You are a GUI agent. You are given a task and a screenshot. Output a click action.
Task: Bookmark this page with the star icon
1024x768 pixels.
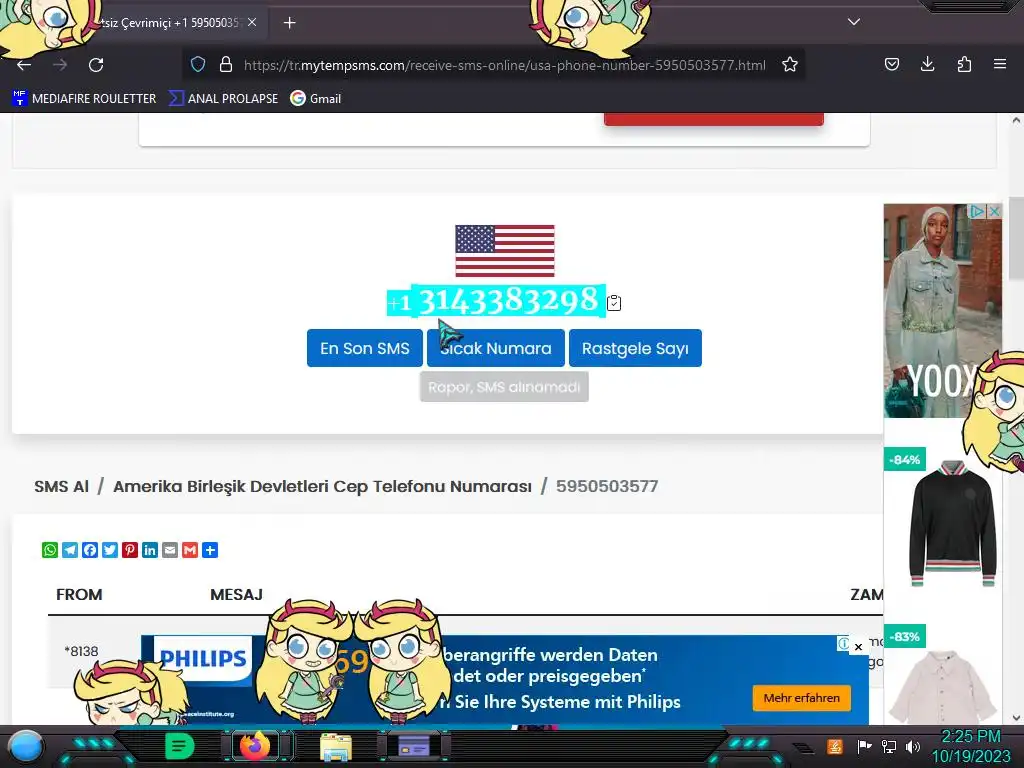[x=790, y=65]
